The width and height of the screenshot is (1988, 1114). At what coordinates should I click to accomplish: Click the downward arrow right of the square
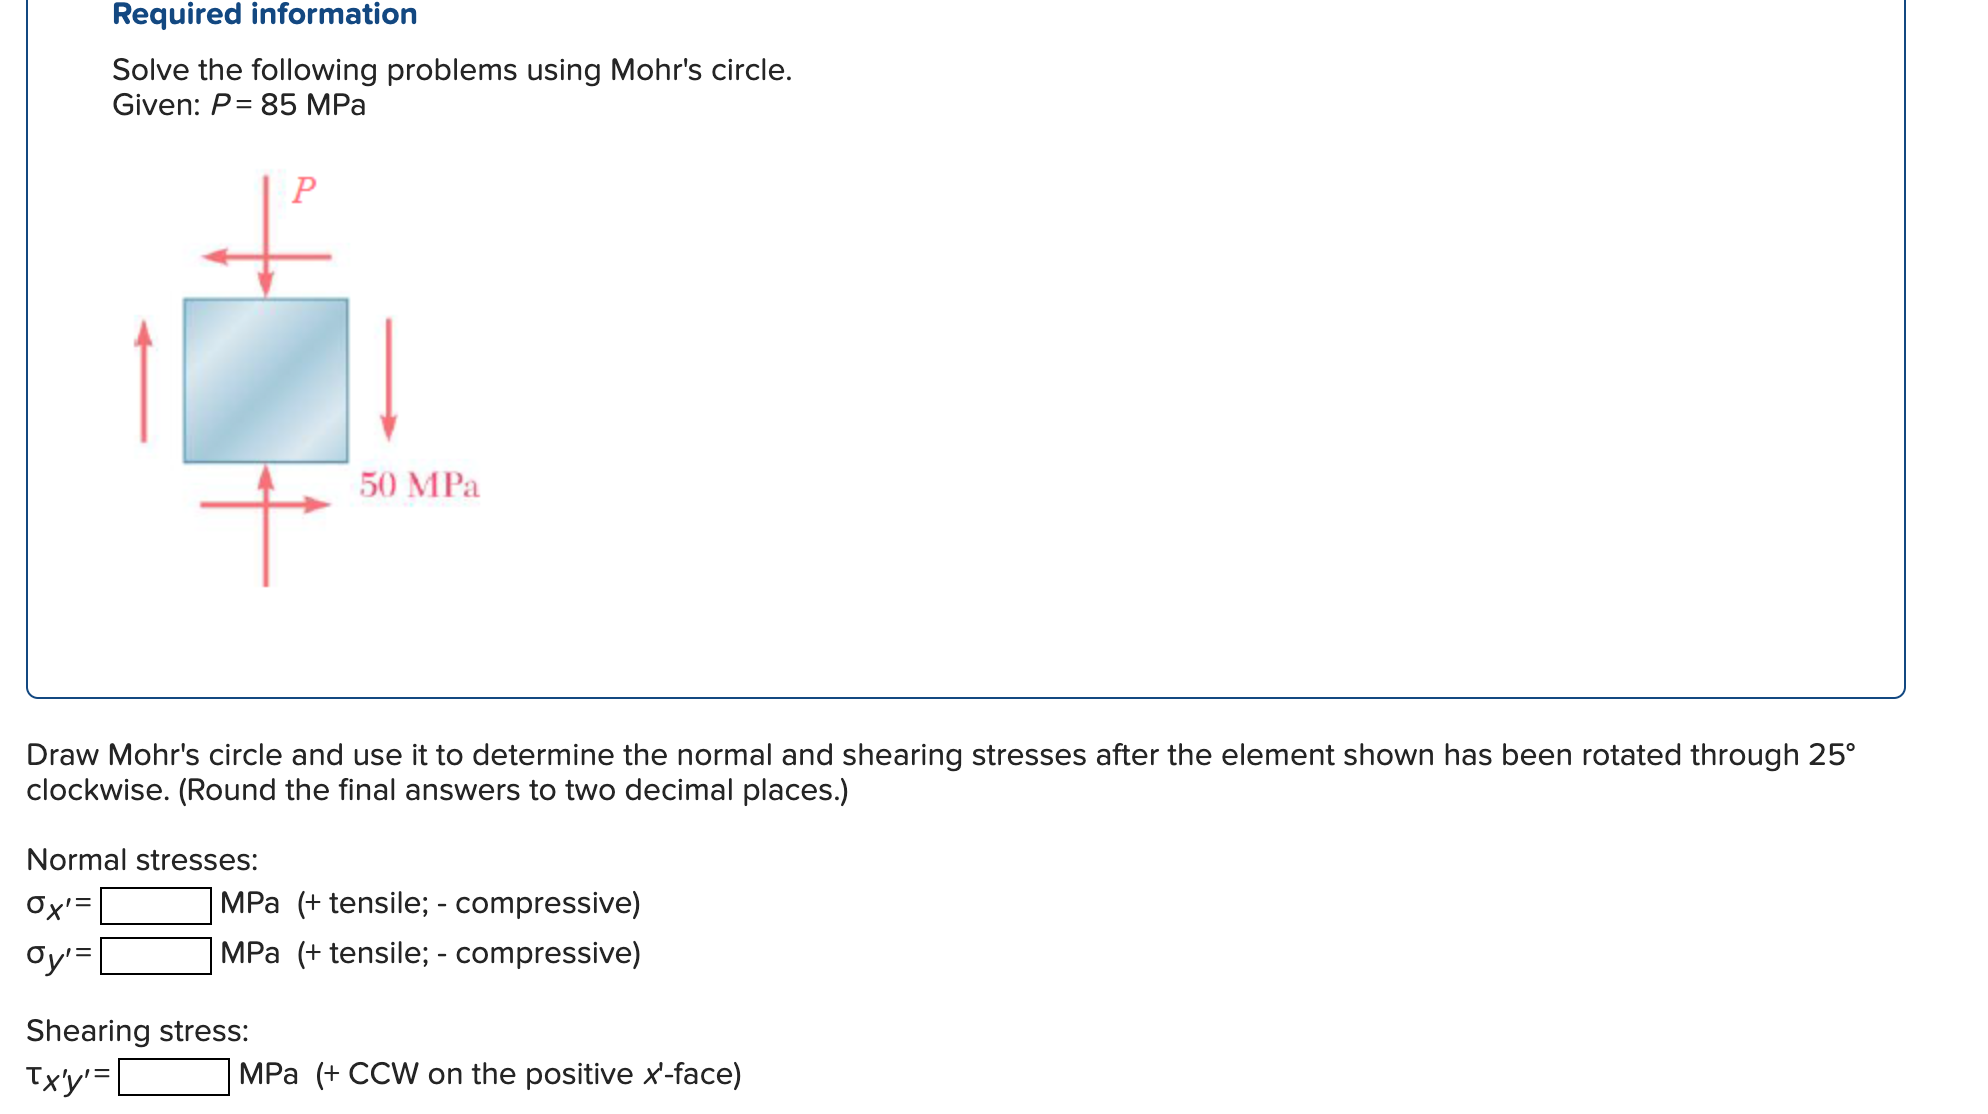[x=388, y=375]
